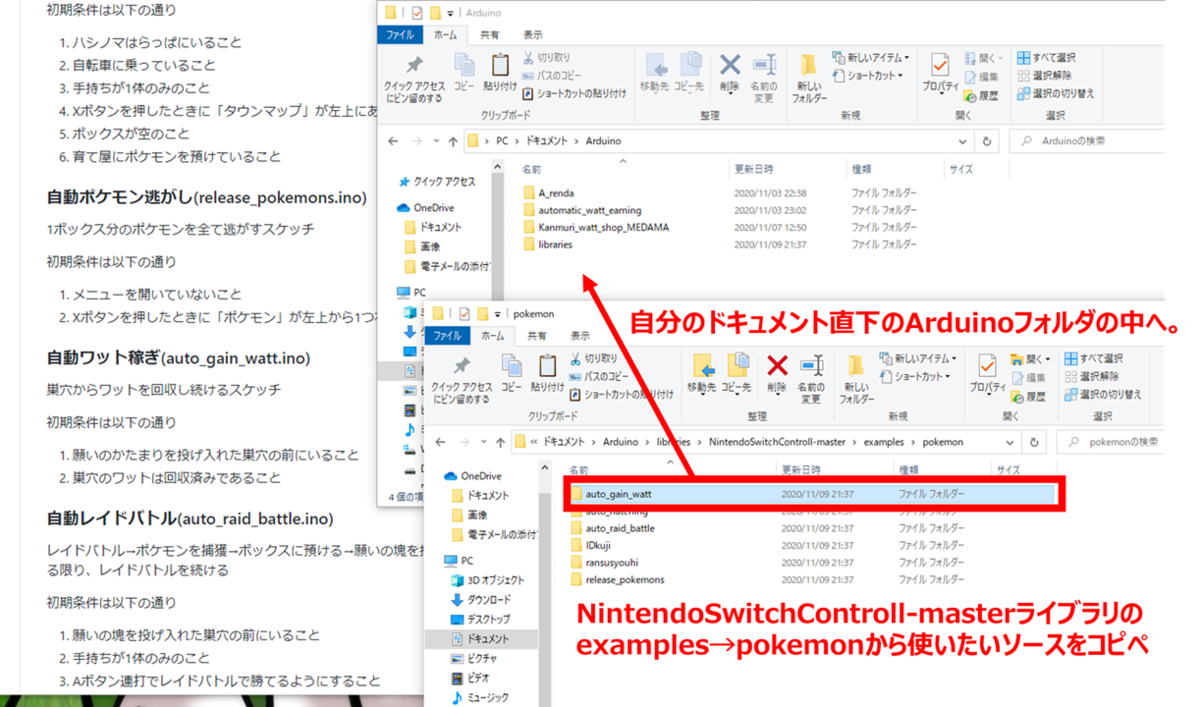This screenshot has height=707, width=1200.
Task: Click ドキュメント breadcrumb in Arduino address bar
Action: click(x=546, y=141)
